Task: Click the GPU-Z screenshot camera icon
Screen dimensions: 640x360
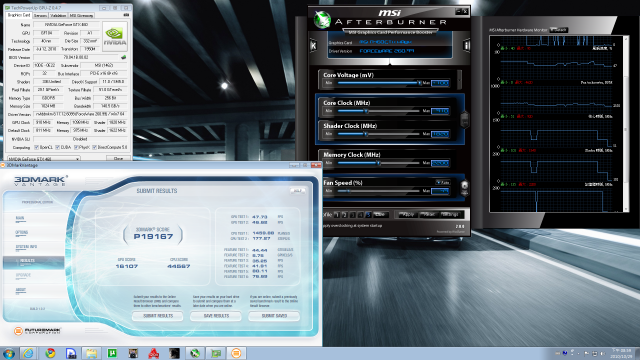Action: (x=126, y=15)
